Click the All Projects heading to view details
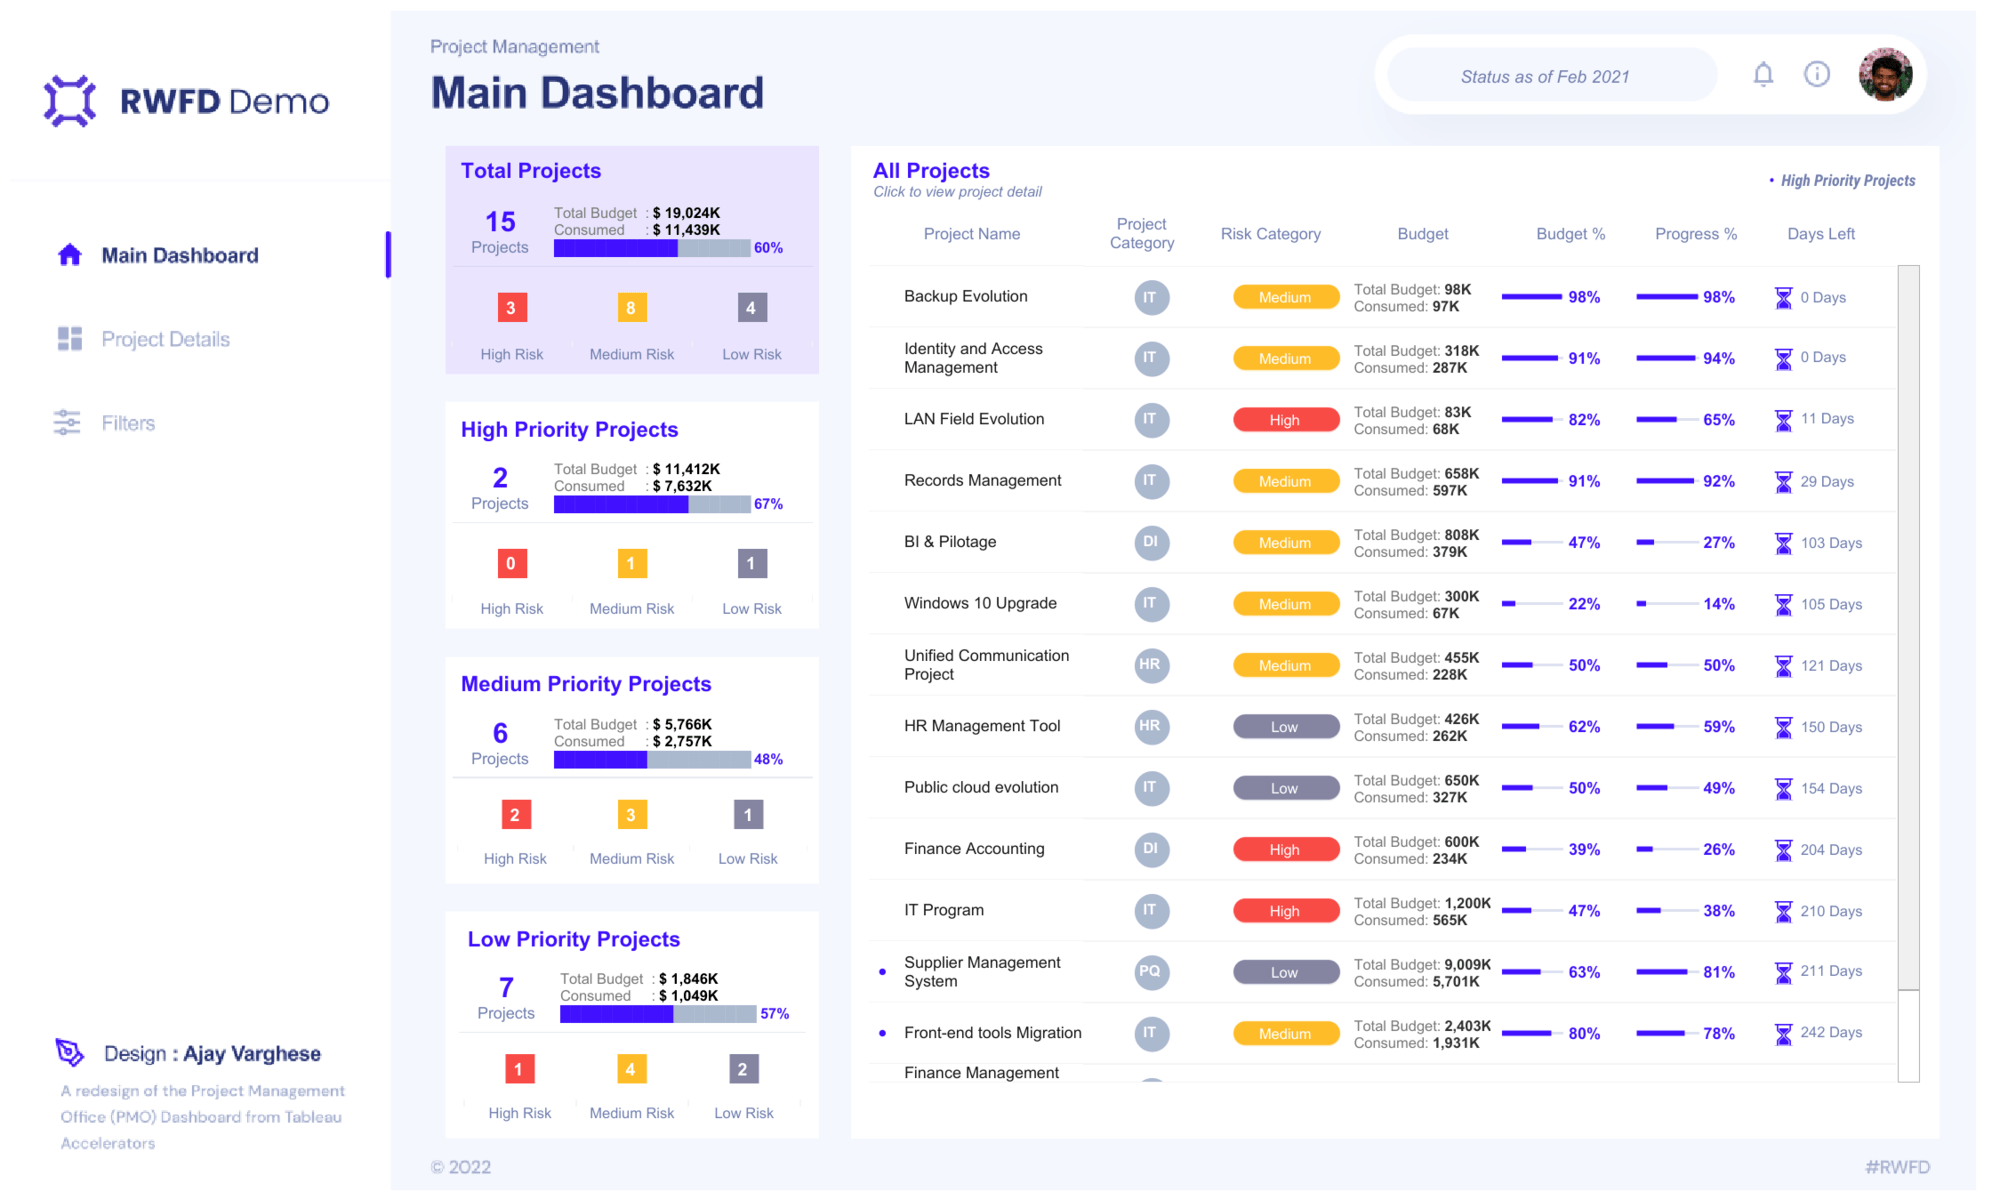Viewport: 2000px width, 1200px height. tap(931, 170)
